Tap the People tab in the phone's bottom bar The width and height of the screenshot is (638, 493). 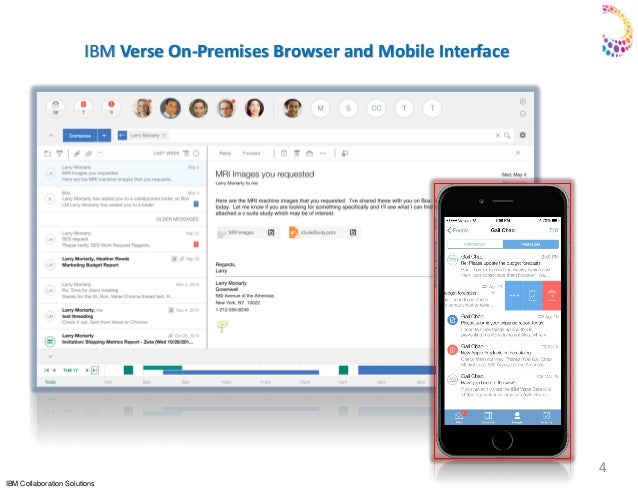click(x=517, y=417)
